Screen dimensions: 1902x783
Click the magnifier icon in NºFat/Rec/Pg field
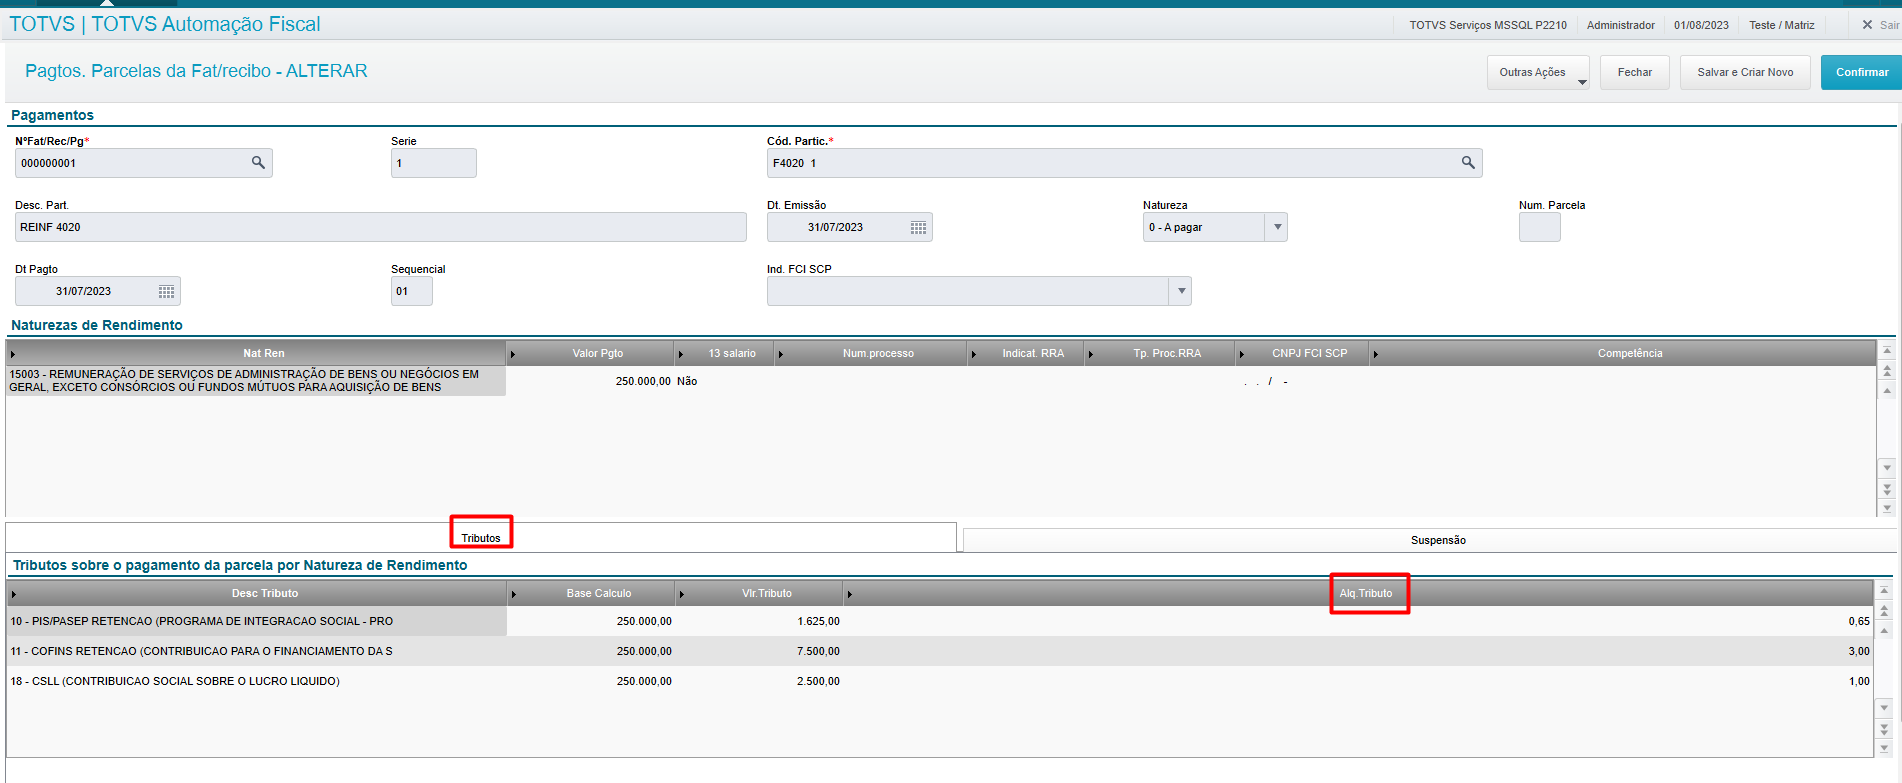(x=258, y=162)
